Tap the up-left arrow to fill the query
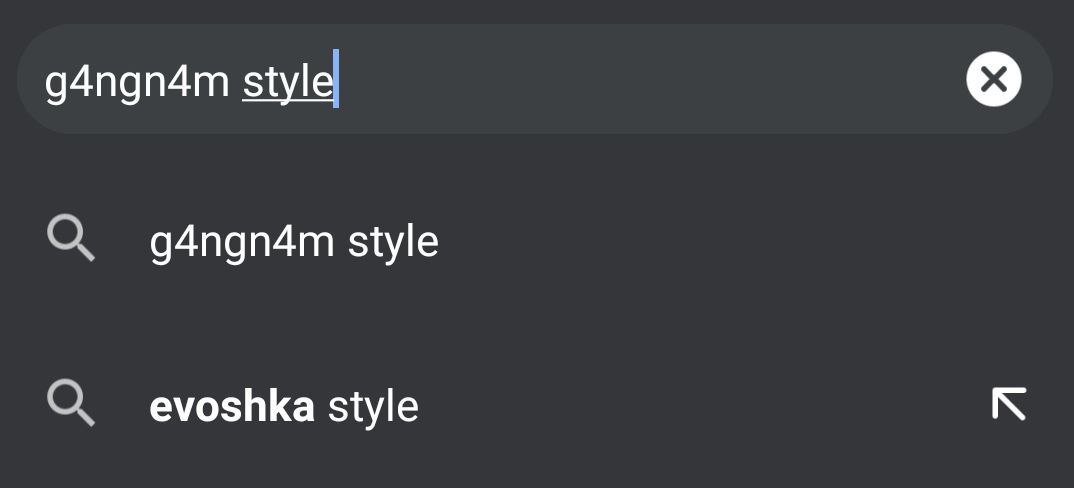This screenshot has width=1074, height=488. point(1009,404)
